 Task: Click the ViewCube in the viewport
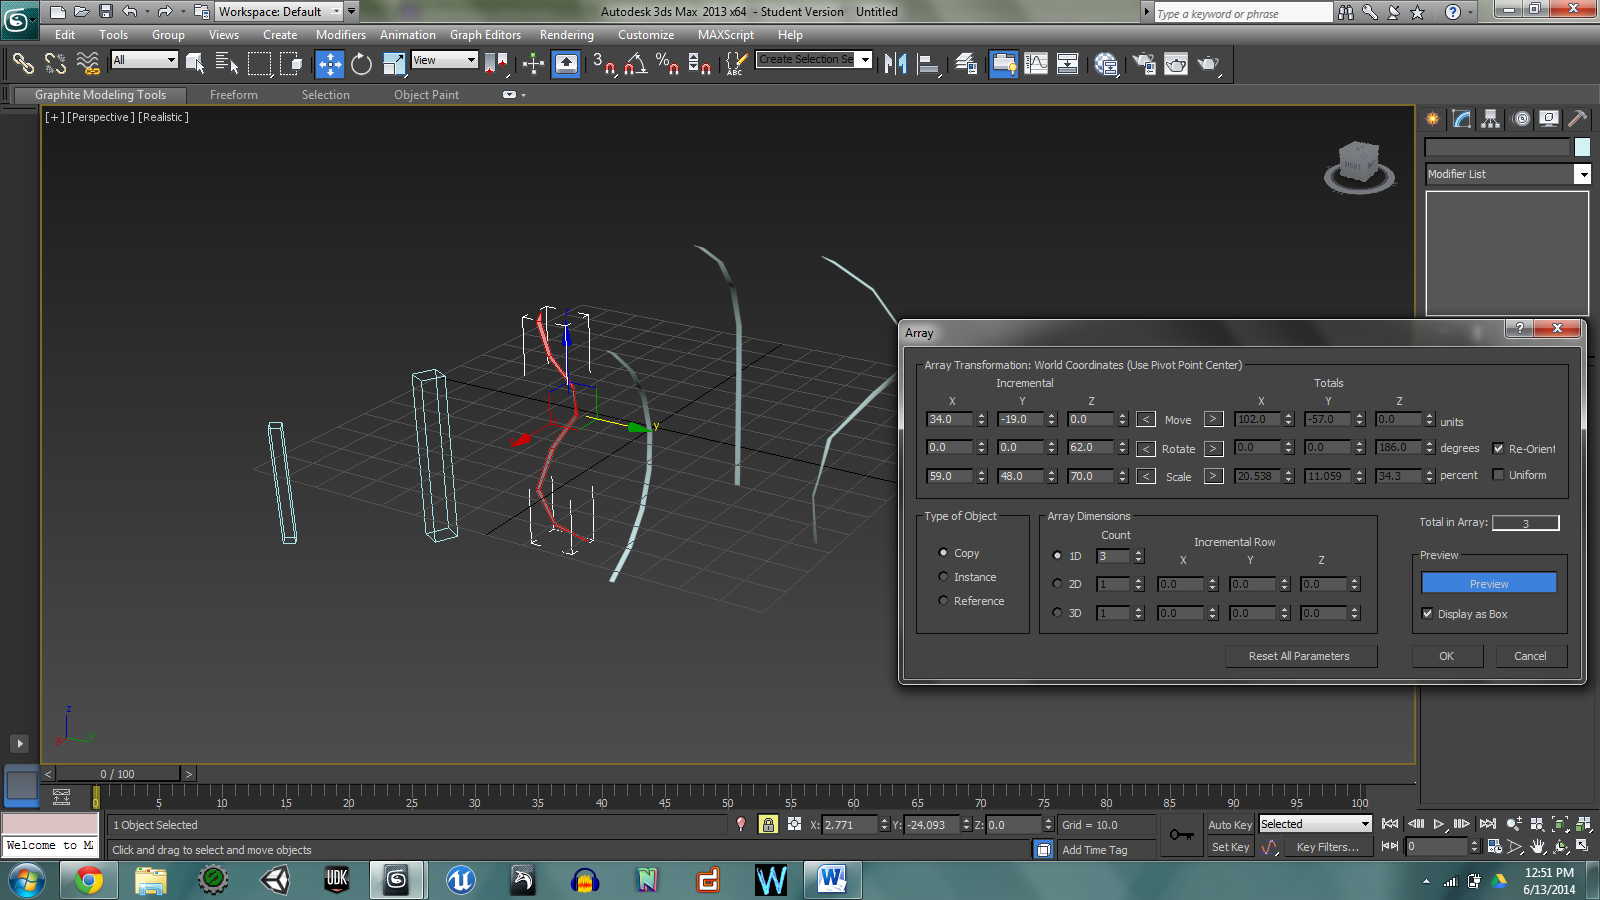[x=1359, y=166]
